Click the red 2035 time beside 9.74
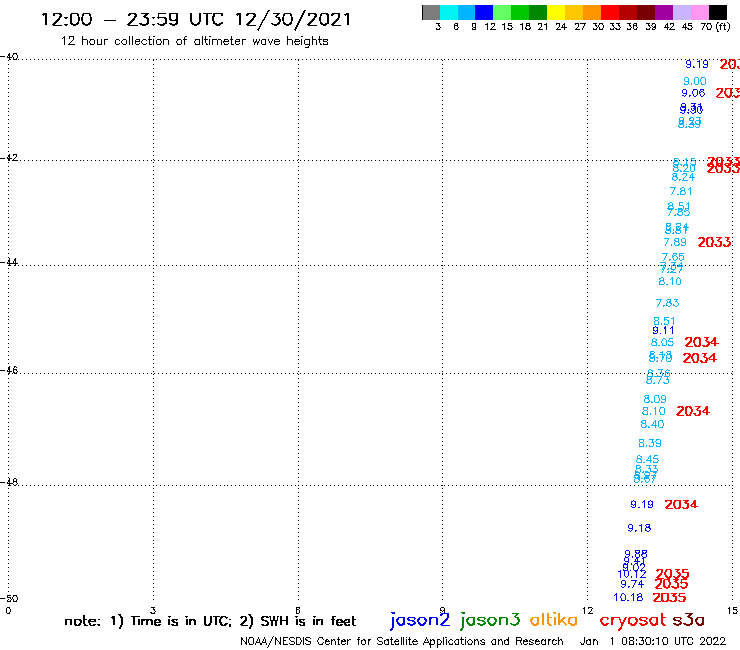Image resolution: width=740 pixels, height=650 pixels. point(672,584)
